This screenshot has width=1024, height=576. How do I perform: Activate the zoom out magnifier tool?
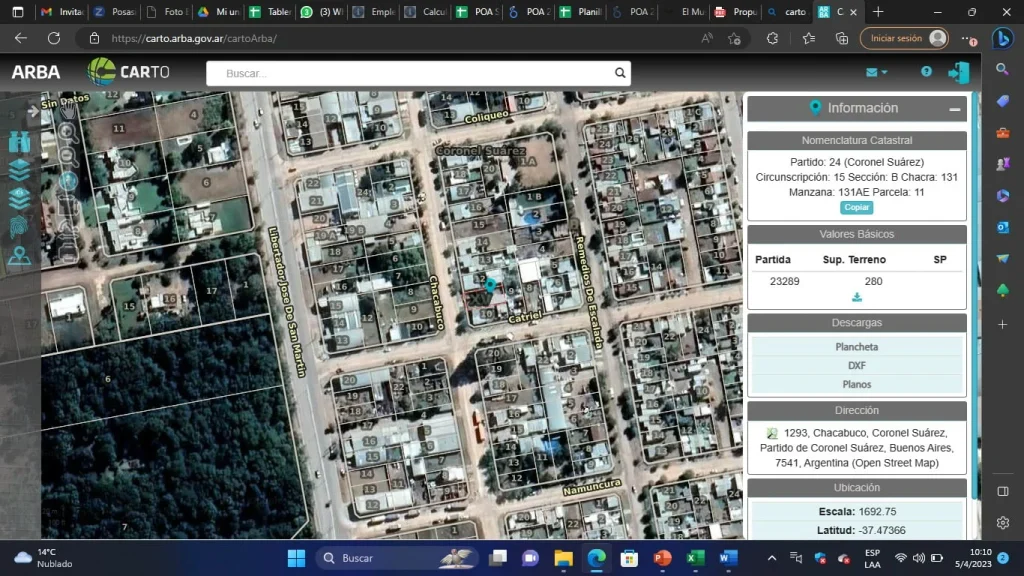coord(67,156)
